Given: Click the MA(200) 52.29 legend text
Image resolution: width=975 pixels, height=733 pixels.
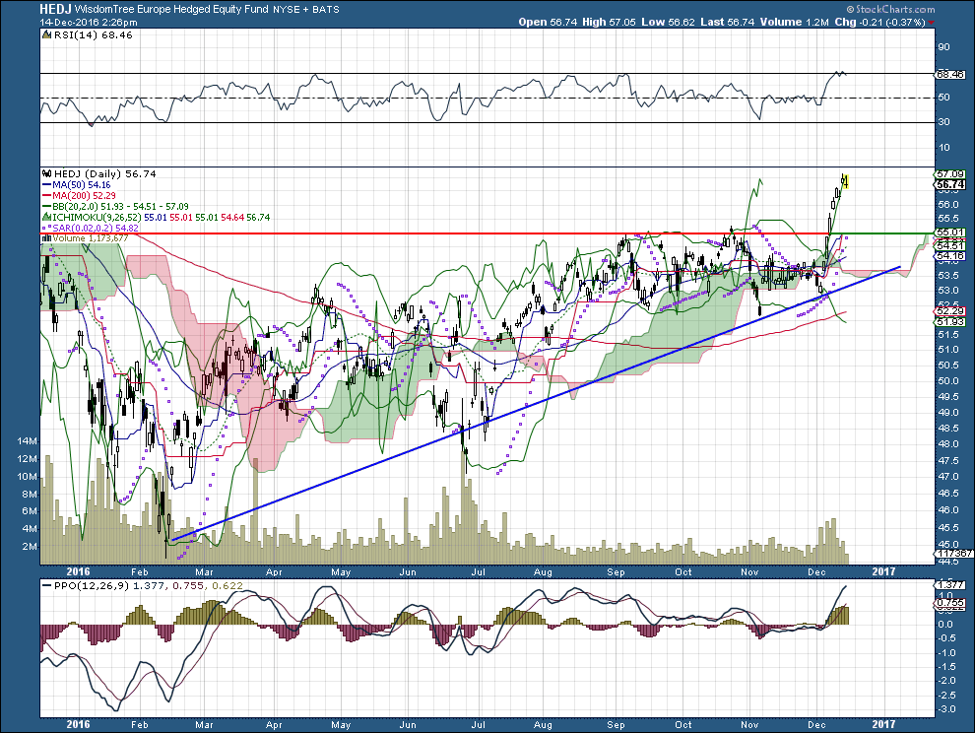Looking at the screenshot, I should pos(84,196).
